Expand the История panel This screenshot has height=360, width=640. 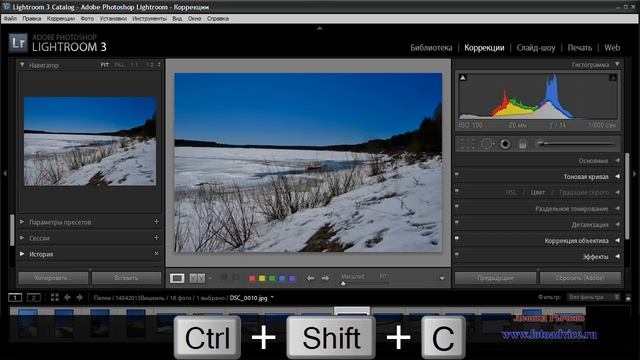point(22,253)
